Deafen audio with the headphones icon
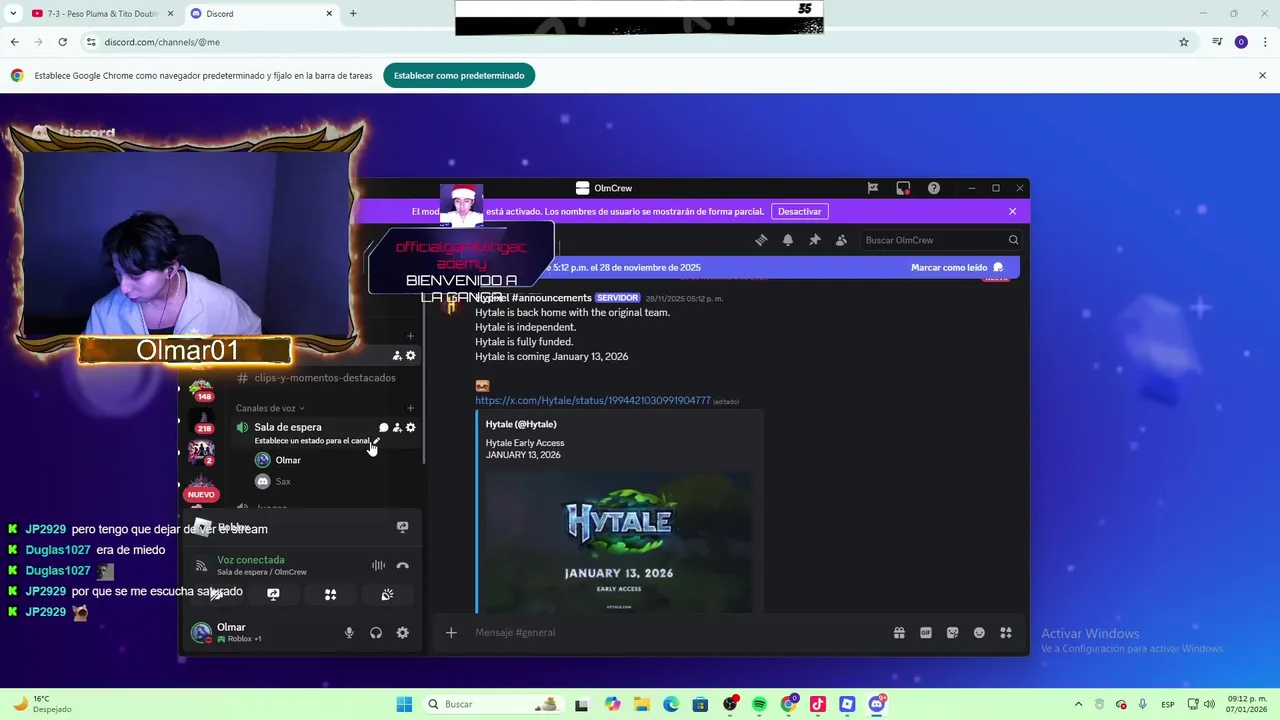Image resolution: width=1280 pixels, height=720 pixels. pos(376,633)
